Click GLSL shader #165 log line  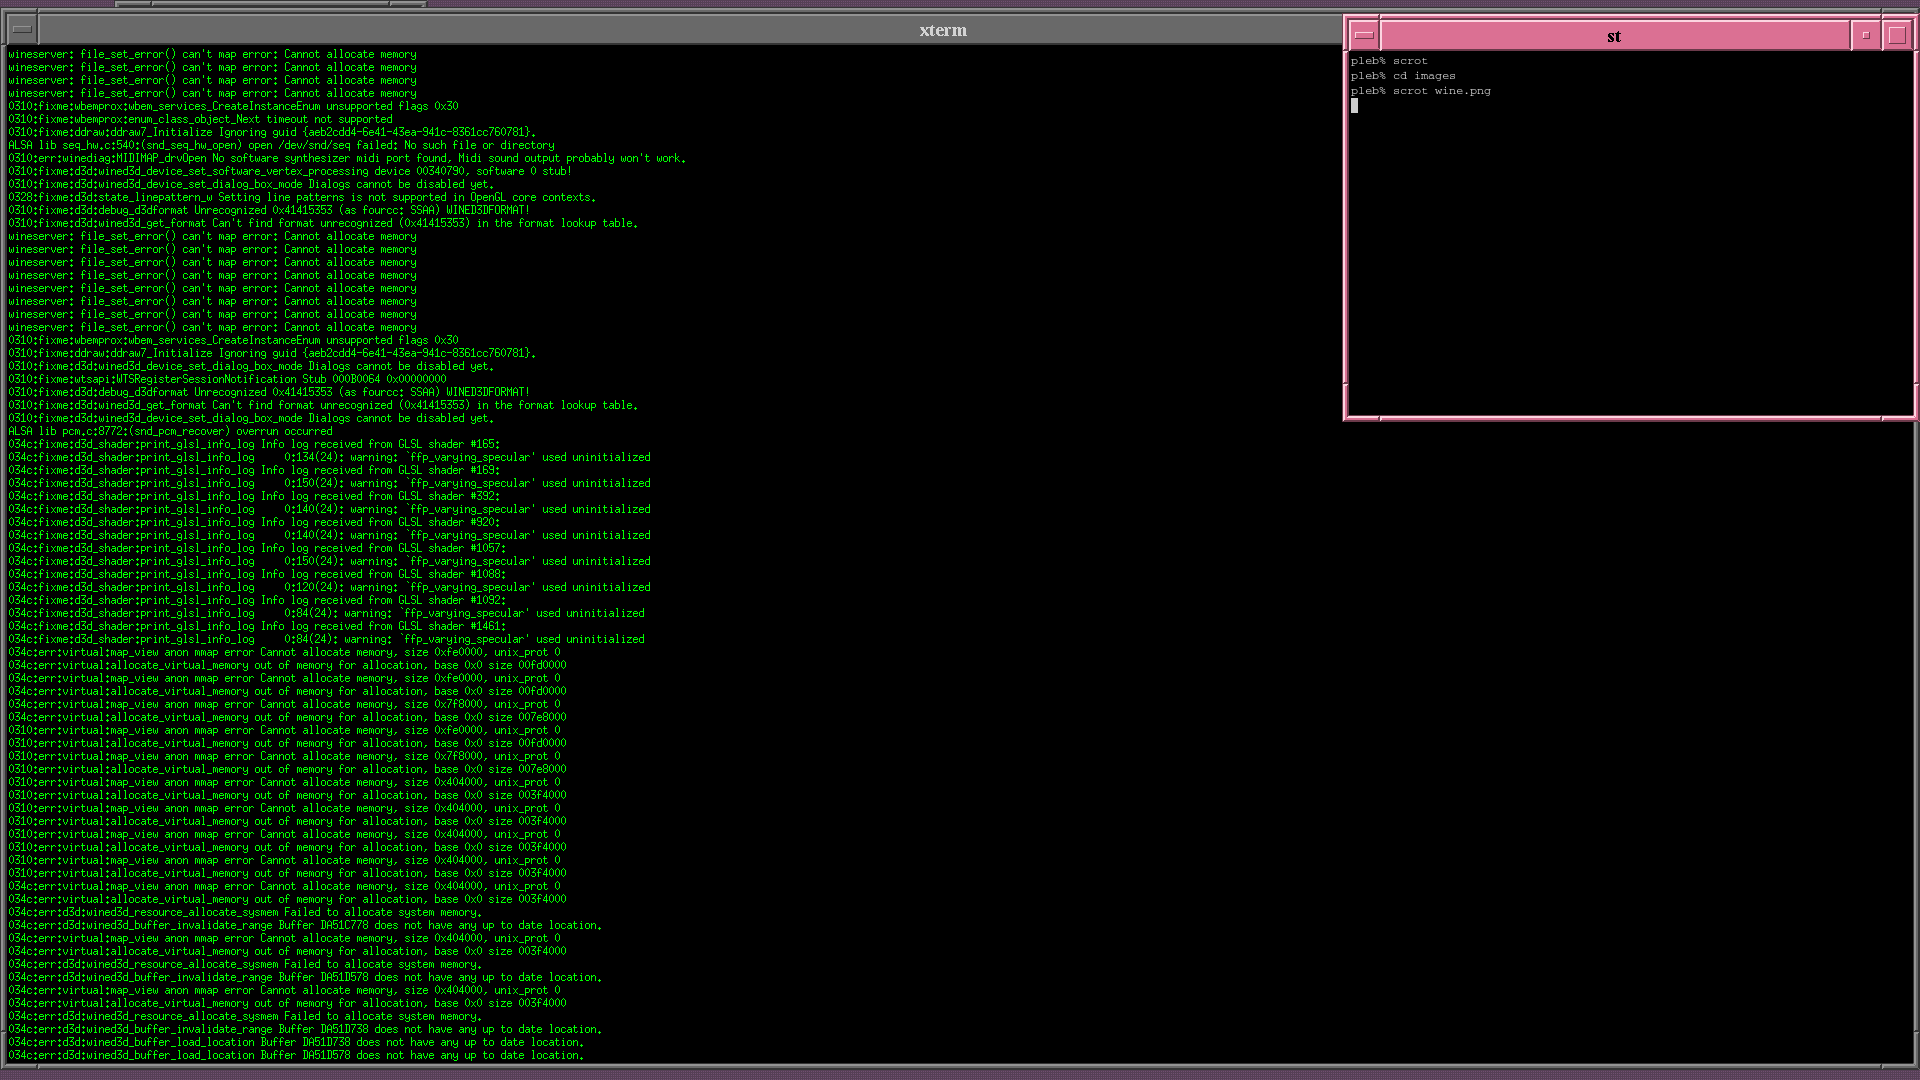coord(254,444)
